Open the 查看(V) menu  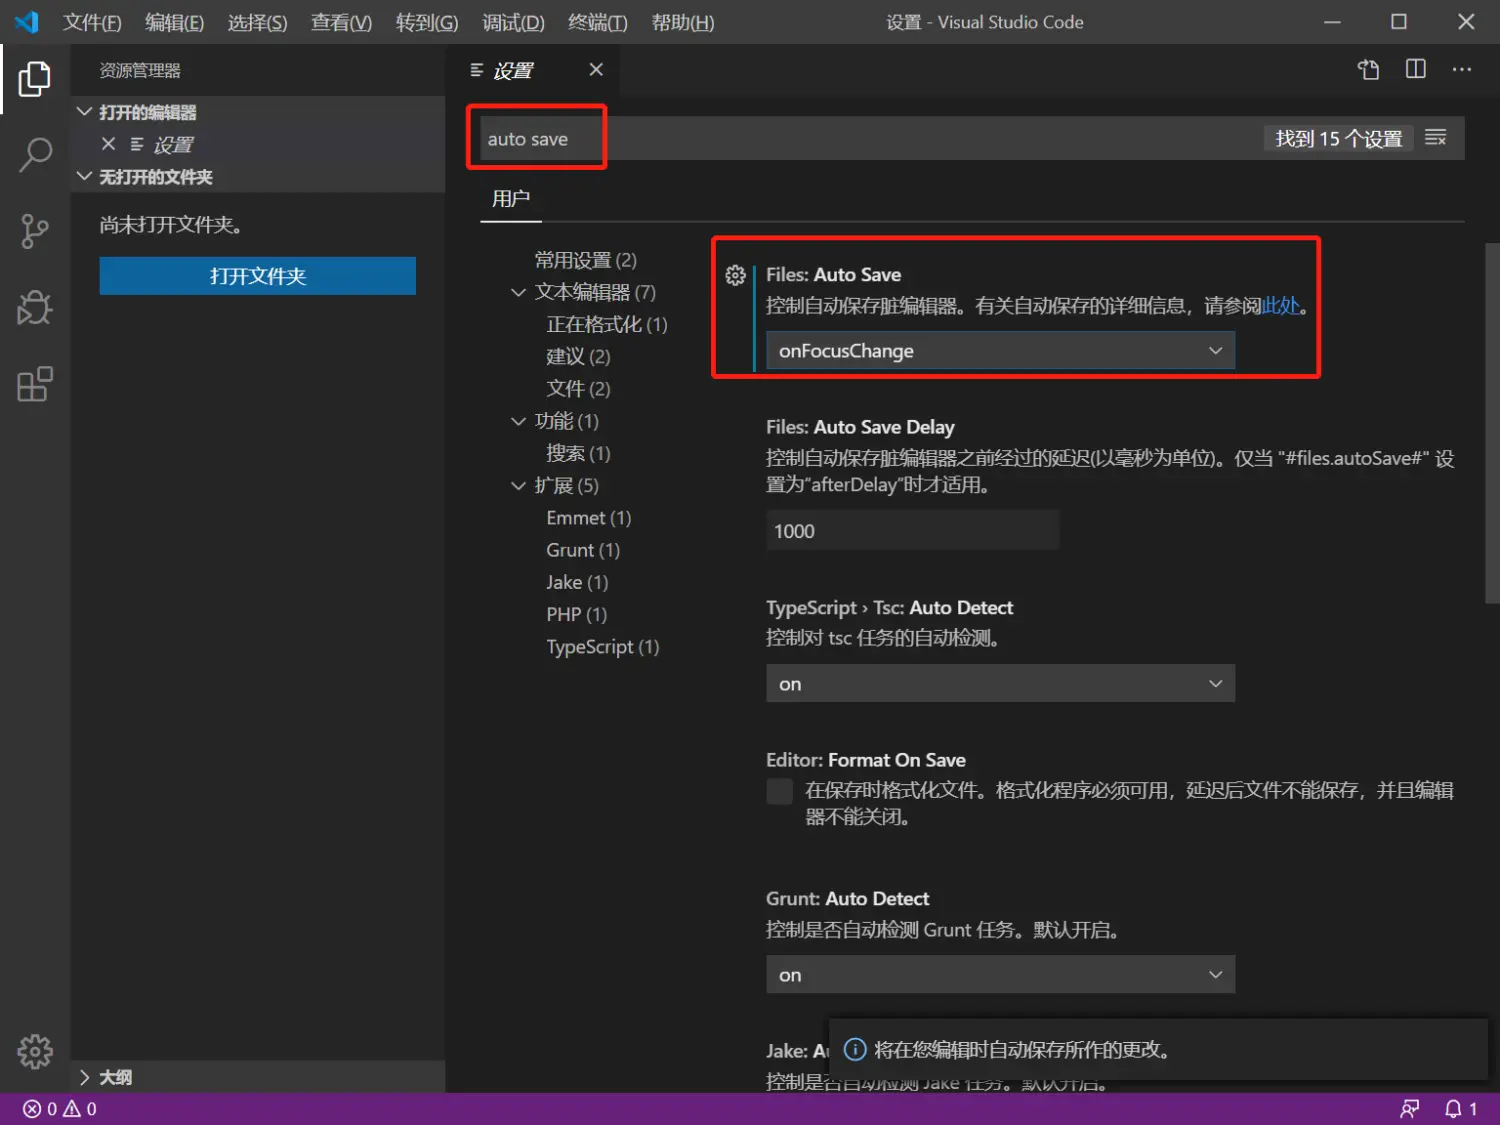click(341, 22)
